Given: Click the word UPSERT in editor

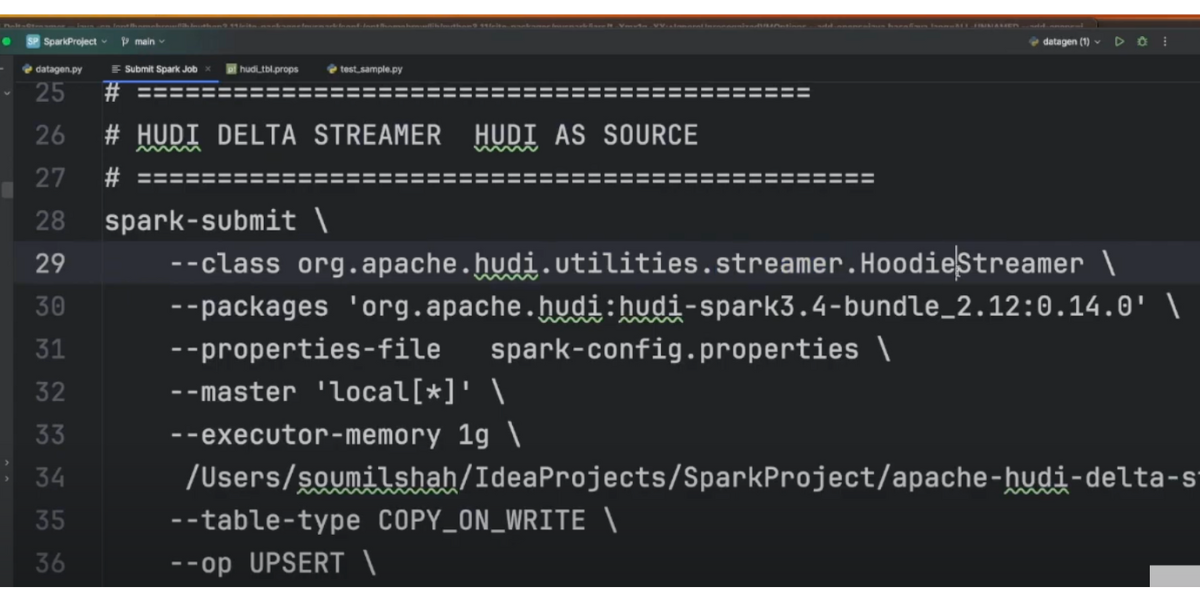Looking at the screenshot, I should click(x=296, y=564).
